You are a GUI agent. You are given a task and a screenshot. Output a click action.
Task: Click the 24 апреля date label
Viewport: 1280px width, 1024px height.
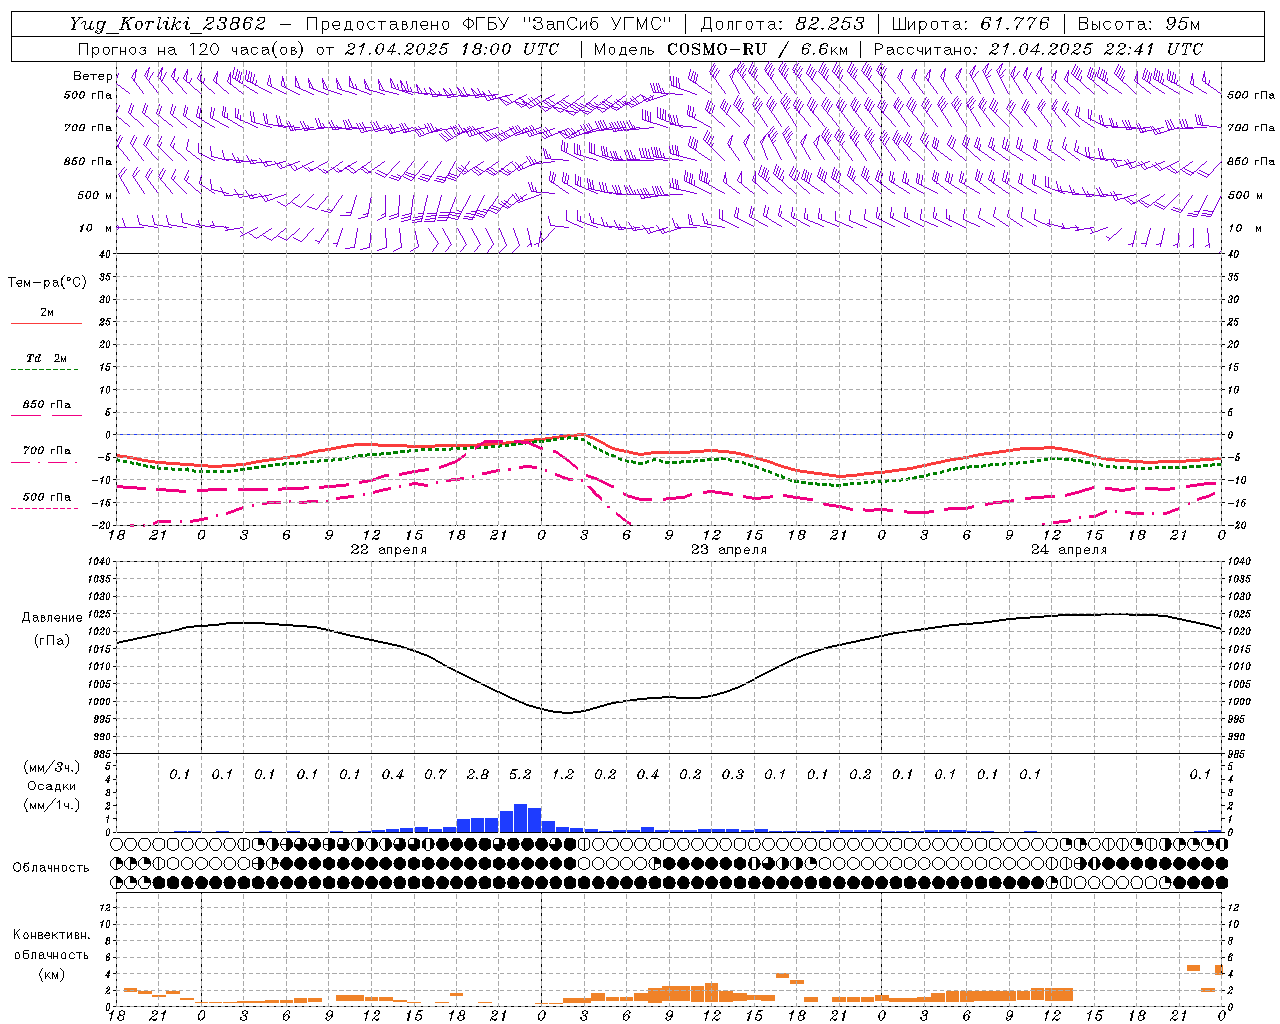point(1069,549)
